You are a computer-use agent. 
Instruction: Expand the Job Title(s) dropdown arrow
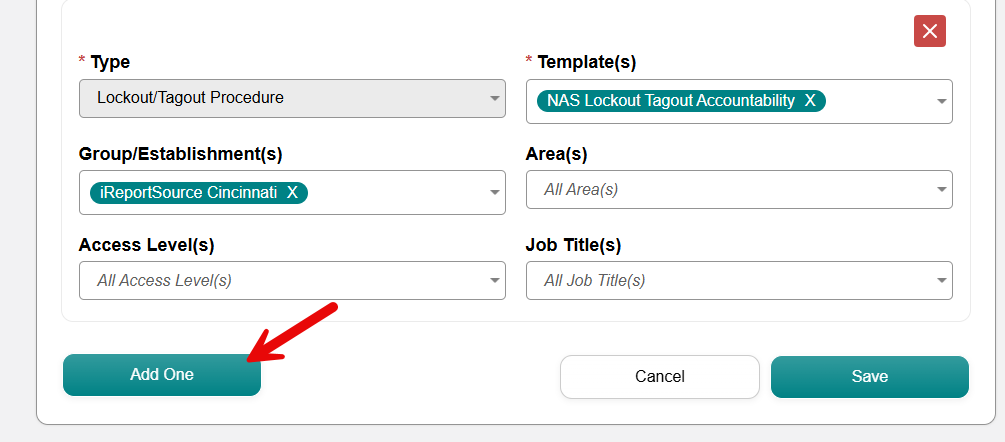tap(942, 281)
